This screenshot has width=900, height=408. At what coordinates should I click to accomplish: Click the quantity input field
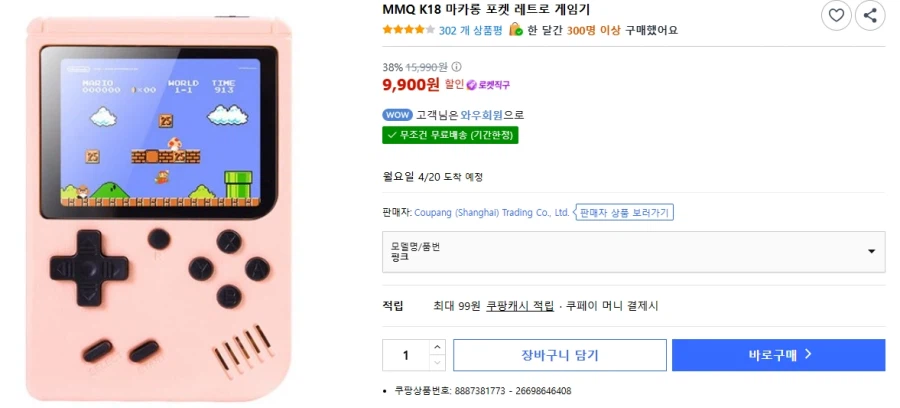click(406, 355)
